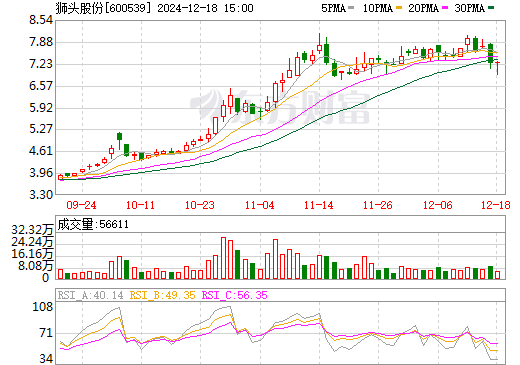Click the 10-23 date axis label
Image resolution: width=520 pixels, height=365 pixels.
click(200, 205)
